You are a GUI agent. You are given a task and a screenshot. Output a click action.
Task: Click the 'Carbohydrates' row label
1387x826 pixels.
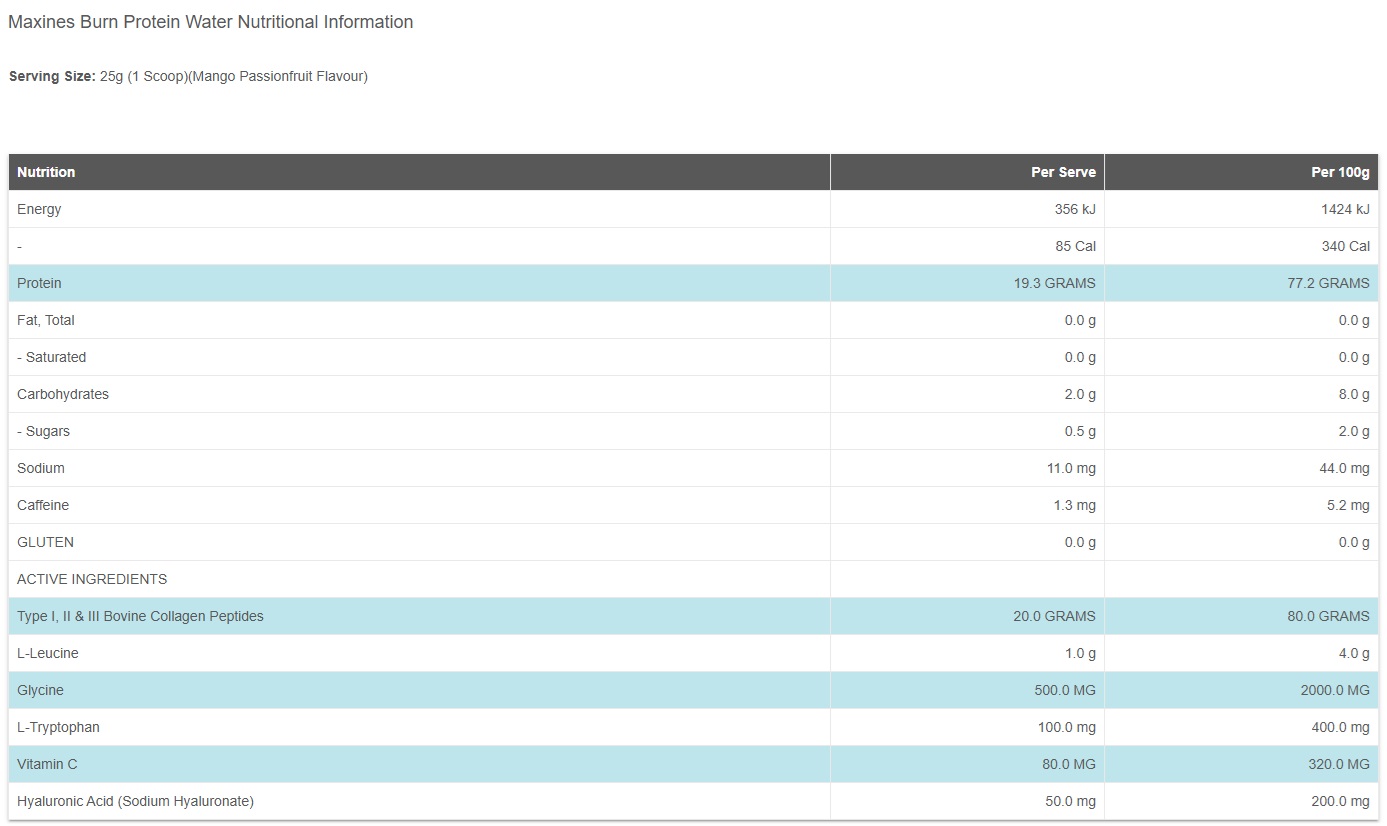coord(63,394)
